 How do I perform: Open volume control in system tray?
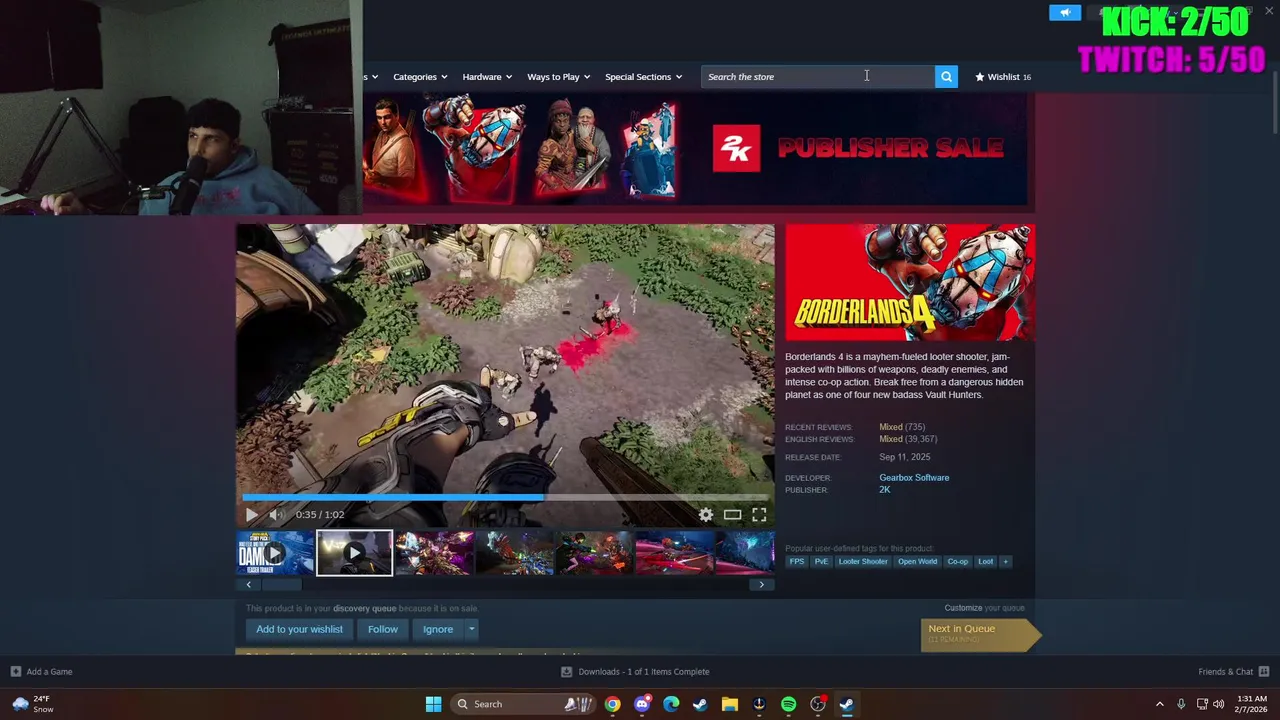(1218, 704)
